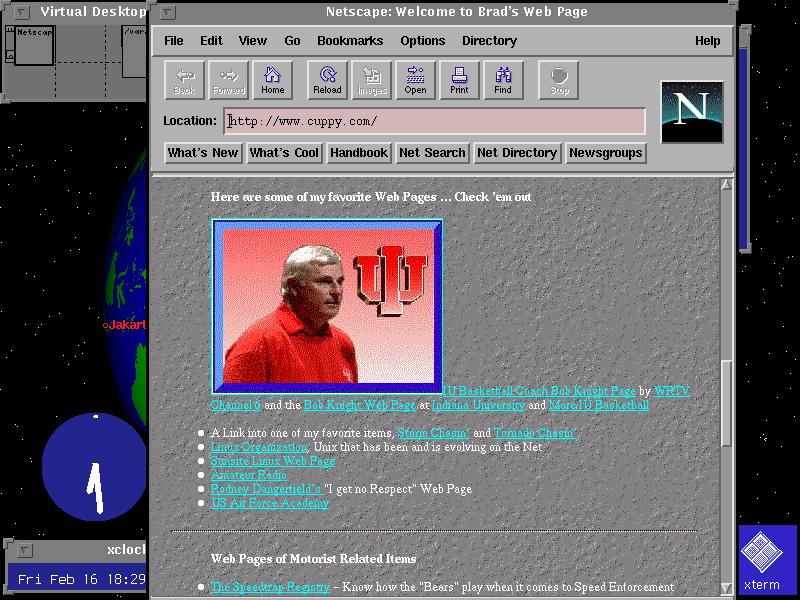Open the Edit menu

(211, 41)
